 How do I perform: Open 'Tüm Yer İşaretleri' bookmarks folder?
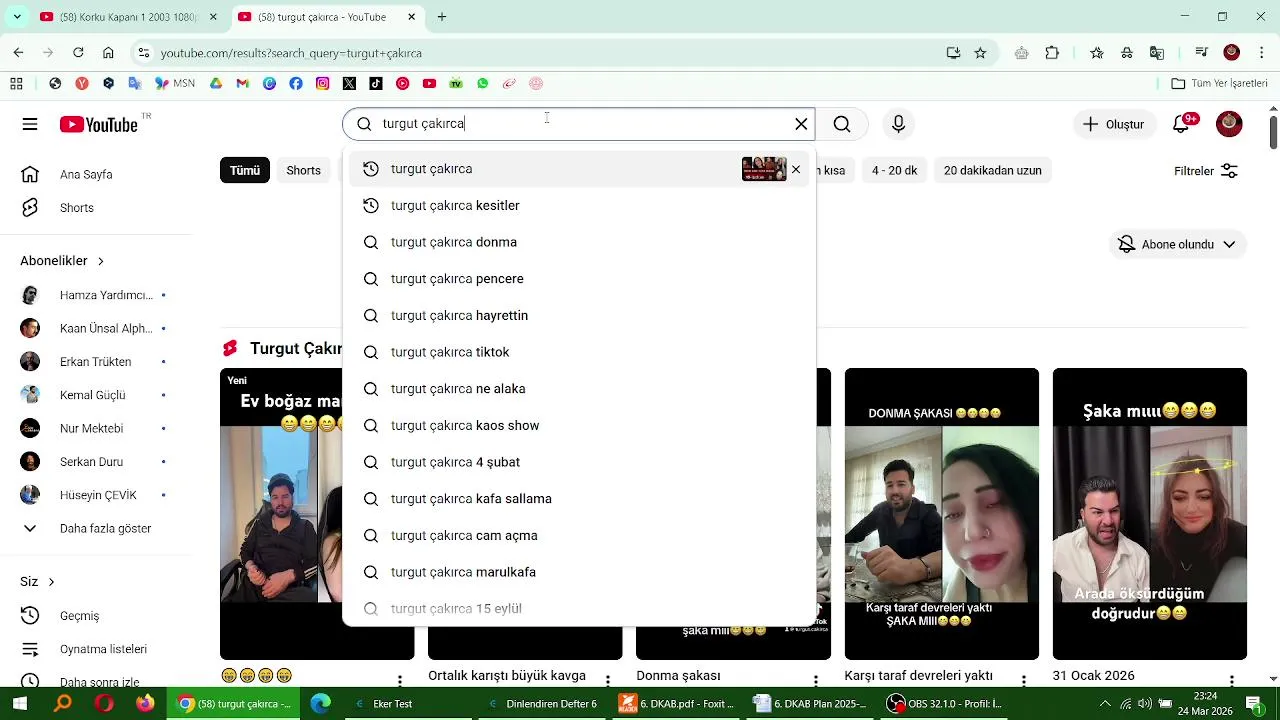[1219, 84]
